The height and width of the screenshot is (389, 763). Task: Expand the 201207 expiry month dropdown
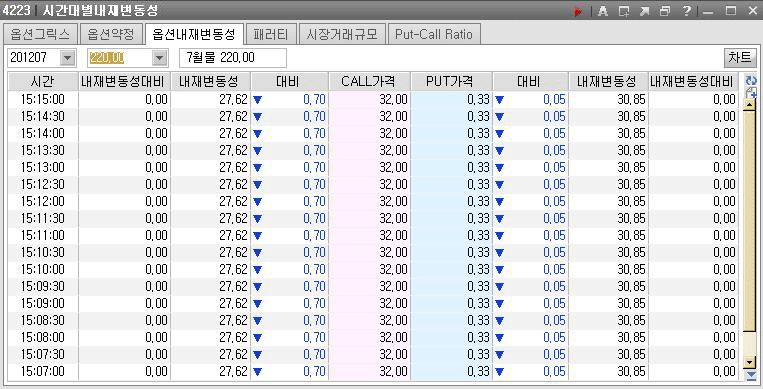tap(67, 58)
